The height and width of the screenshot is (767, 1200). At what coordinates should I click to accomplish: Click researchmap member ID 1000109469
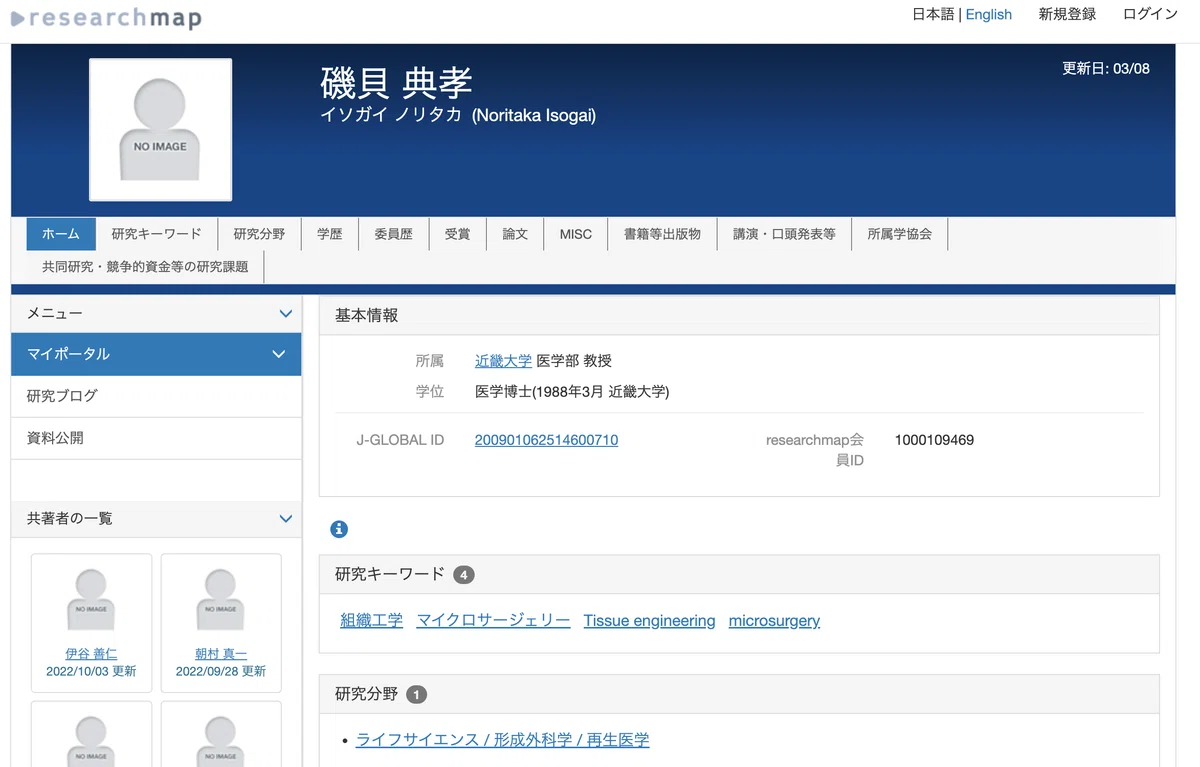[x=934, y=440]
